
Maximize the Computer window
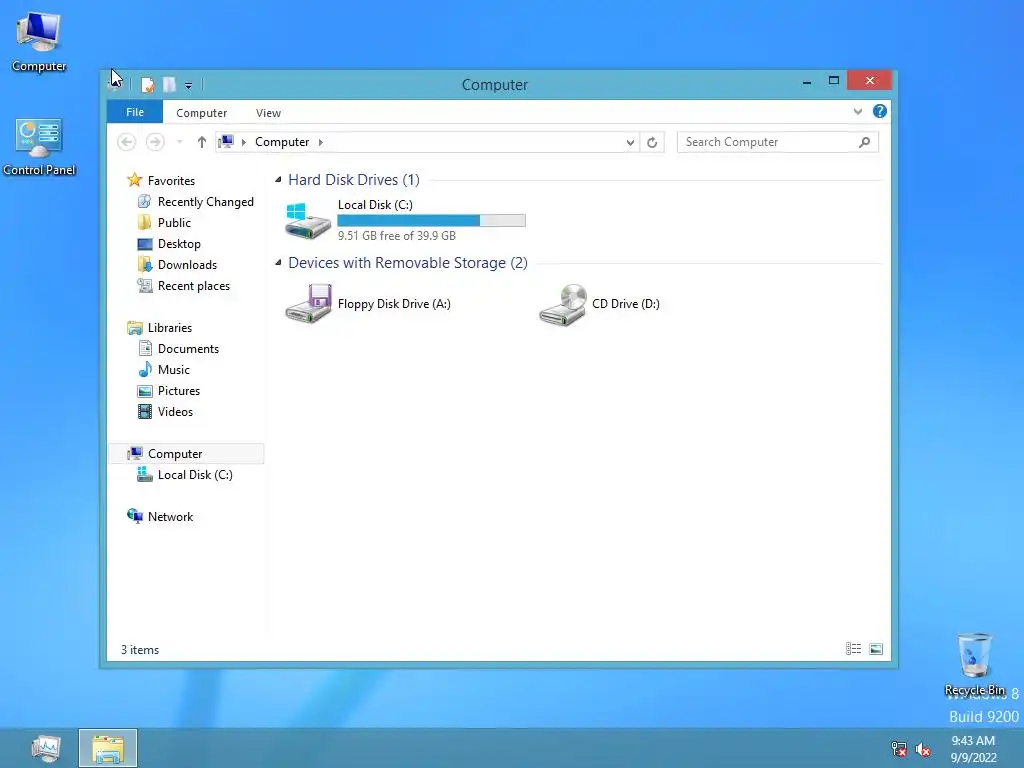(833, 80)
